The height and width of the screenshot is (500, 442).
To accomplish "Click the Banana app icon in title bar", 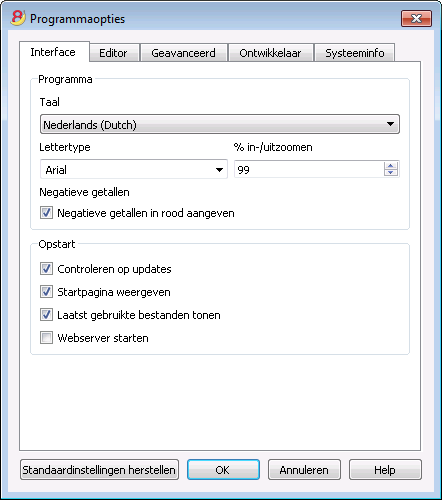I will (18, 18).
